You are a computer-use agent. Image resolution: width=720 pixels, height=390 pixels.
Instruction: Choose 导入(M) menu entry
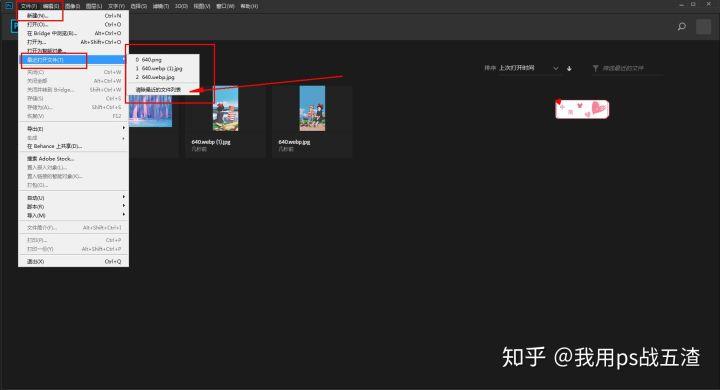coord(73,215)
